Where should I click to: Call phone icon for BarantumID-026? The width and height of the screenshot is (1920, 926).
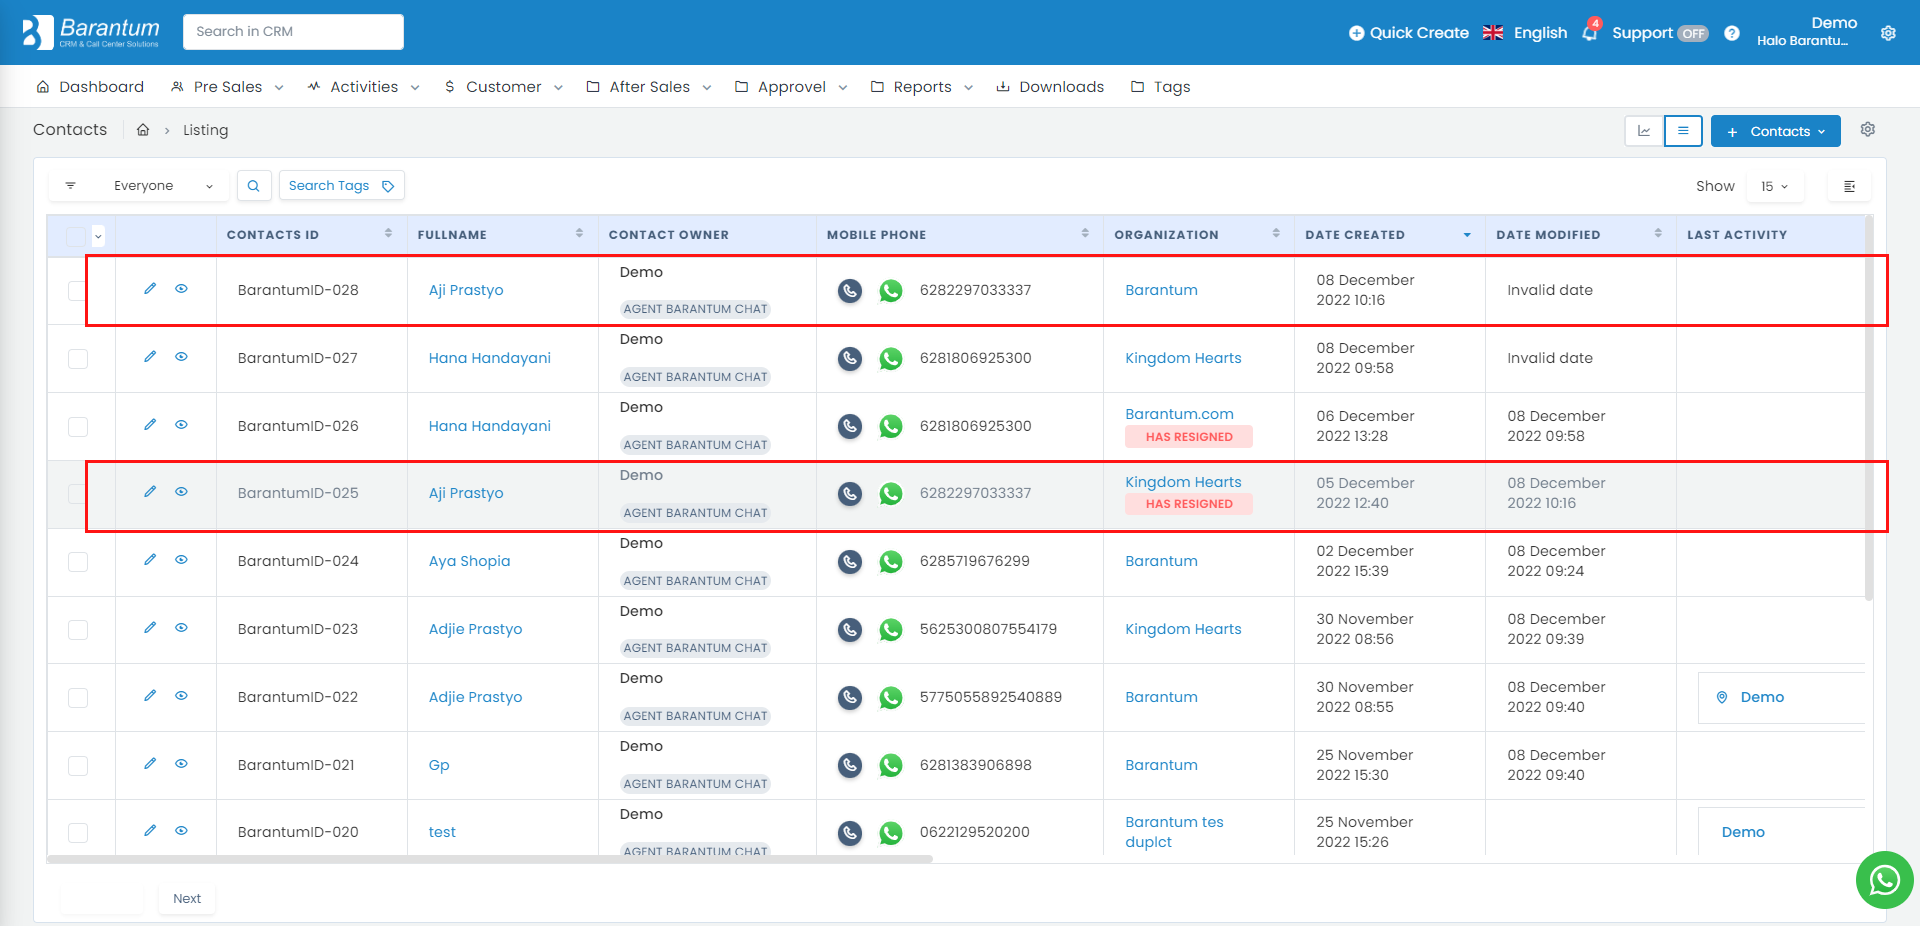850,426
